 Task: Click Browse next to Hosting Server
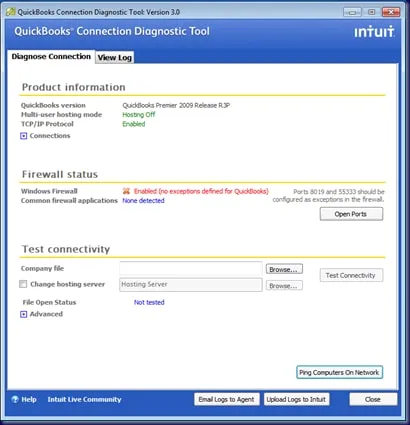click(x=284, y=286)
